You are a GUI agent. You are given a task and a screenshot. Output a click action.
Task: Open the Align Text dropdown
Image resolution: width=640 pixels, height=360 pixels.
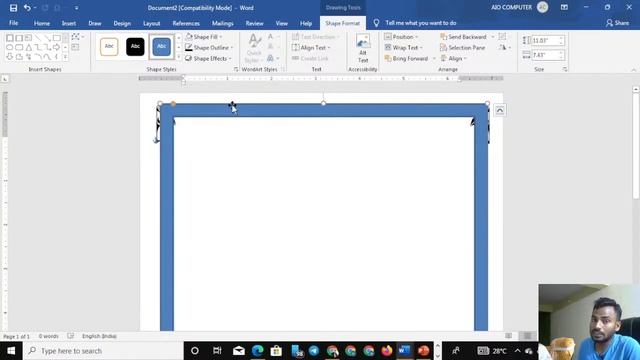311,48
